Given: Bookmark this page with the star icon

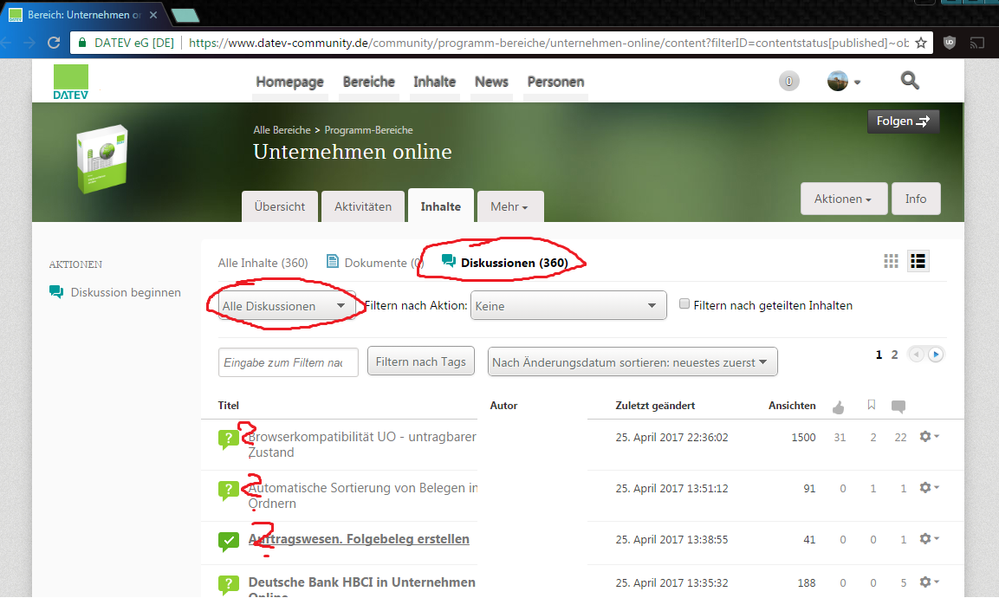Looking at the screenshot, I should (921, 43).
